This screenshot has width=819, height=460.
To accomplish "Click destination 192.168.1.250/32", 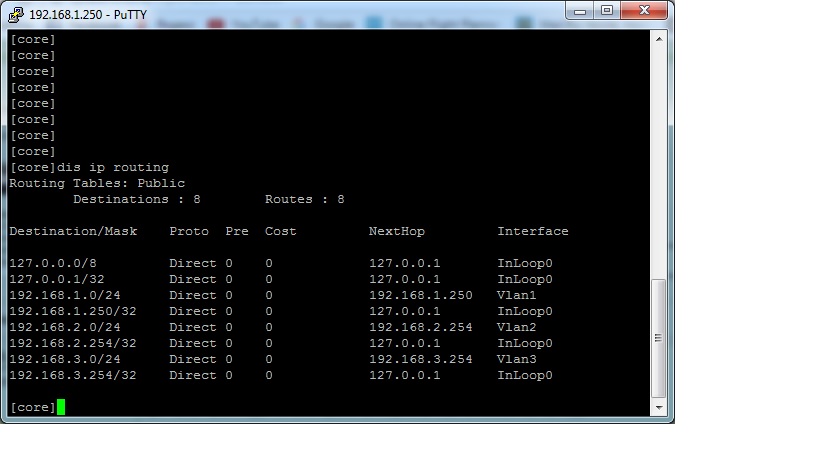I will point(73,311).
